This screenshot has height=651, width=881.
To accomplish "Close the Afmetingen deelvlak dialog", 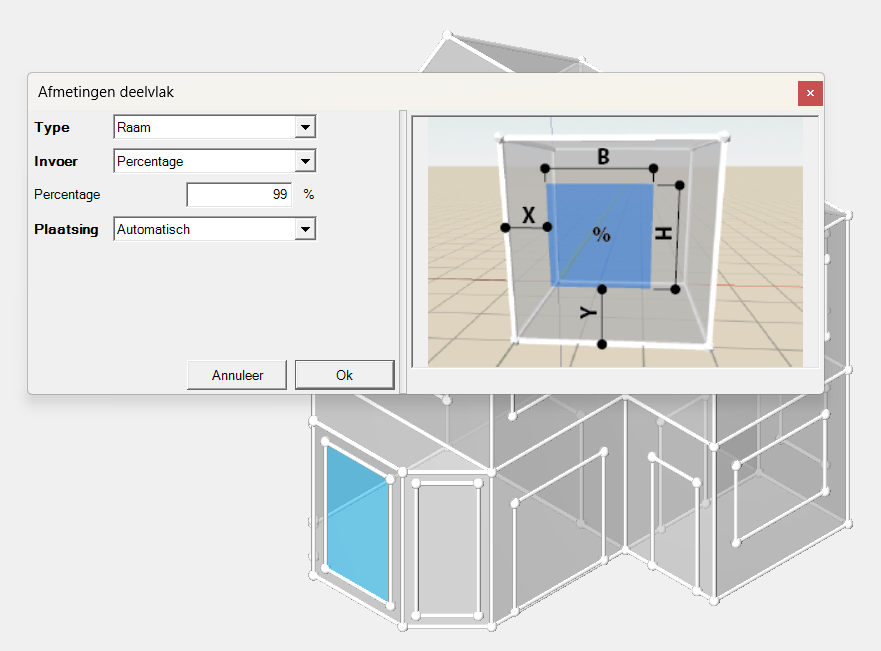I will 810,93.
